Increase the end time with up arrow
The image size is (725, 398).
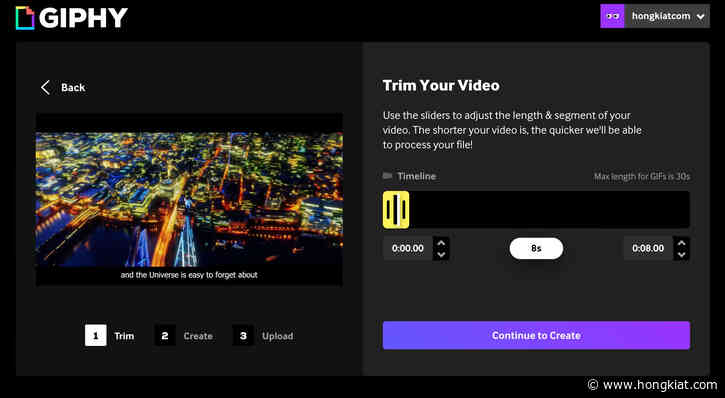(682, 243)
